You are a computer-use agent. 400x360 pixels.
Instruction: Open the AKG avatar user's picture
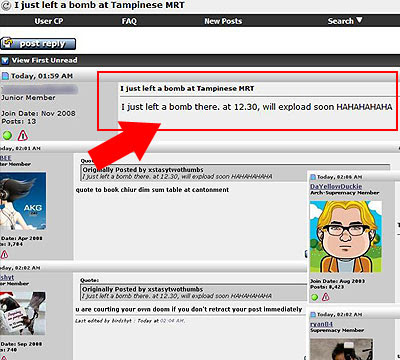click(23, 201)
